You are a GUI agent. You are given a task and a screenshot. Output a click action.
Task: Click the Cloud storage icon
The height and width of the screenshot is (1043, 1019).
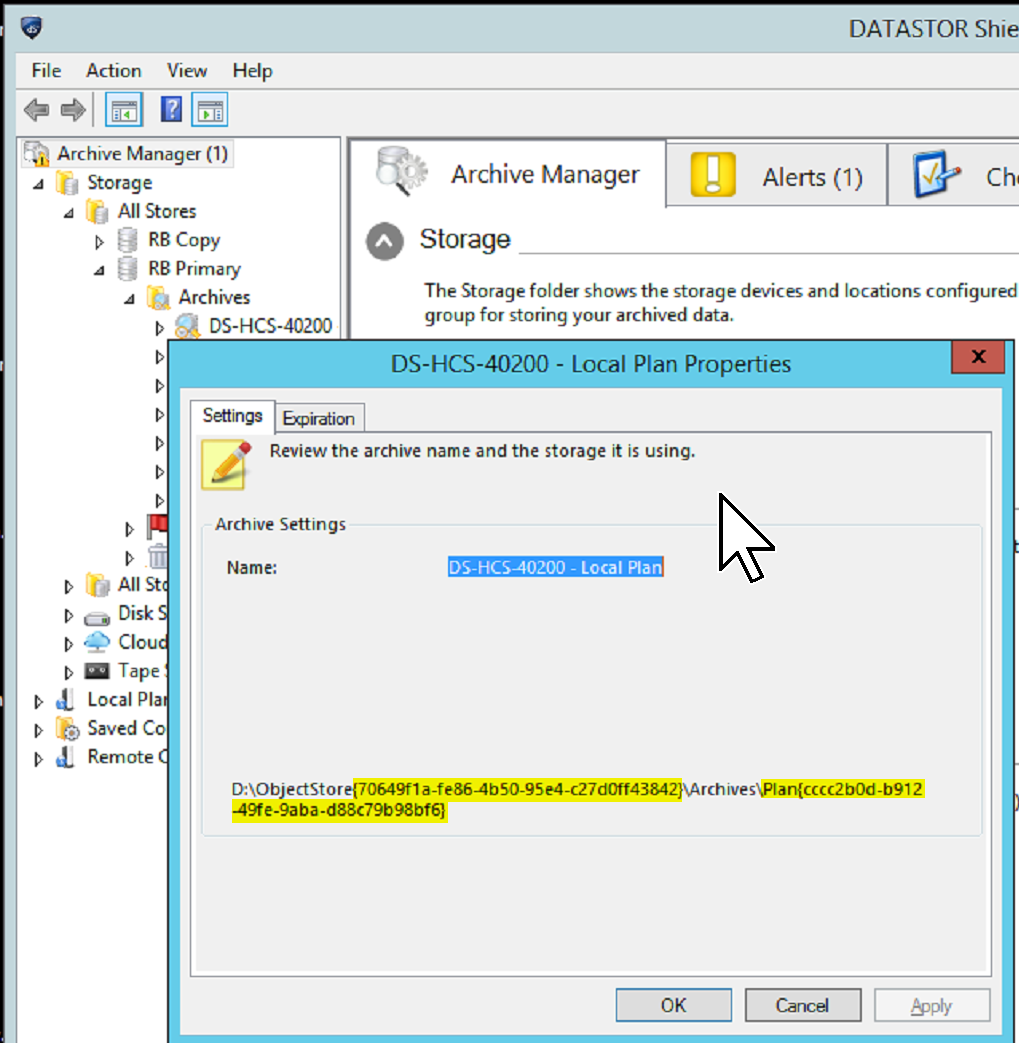coord(97,642)
